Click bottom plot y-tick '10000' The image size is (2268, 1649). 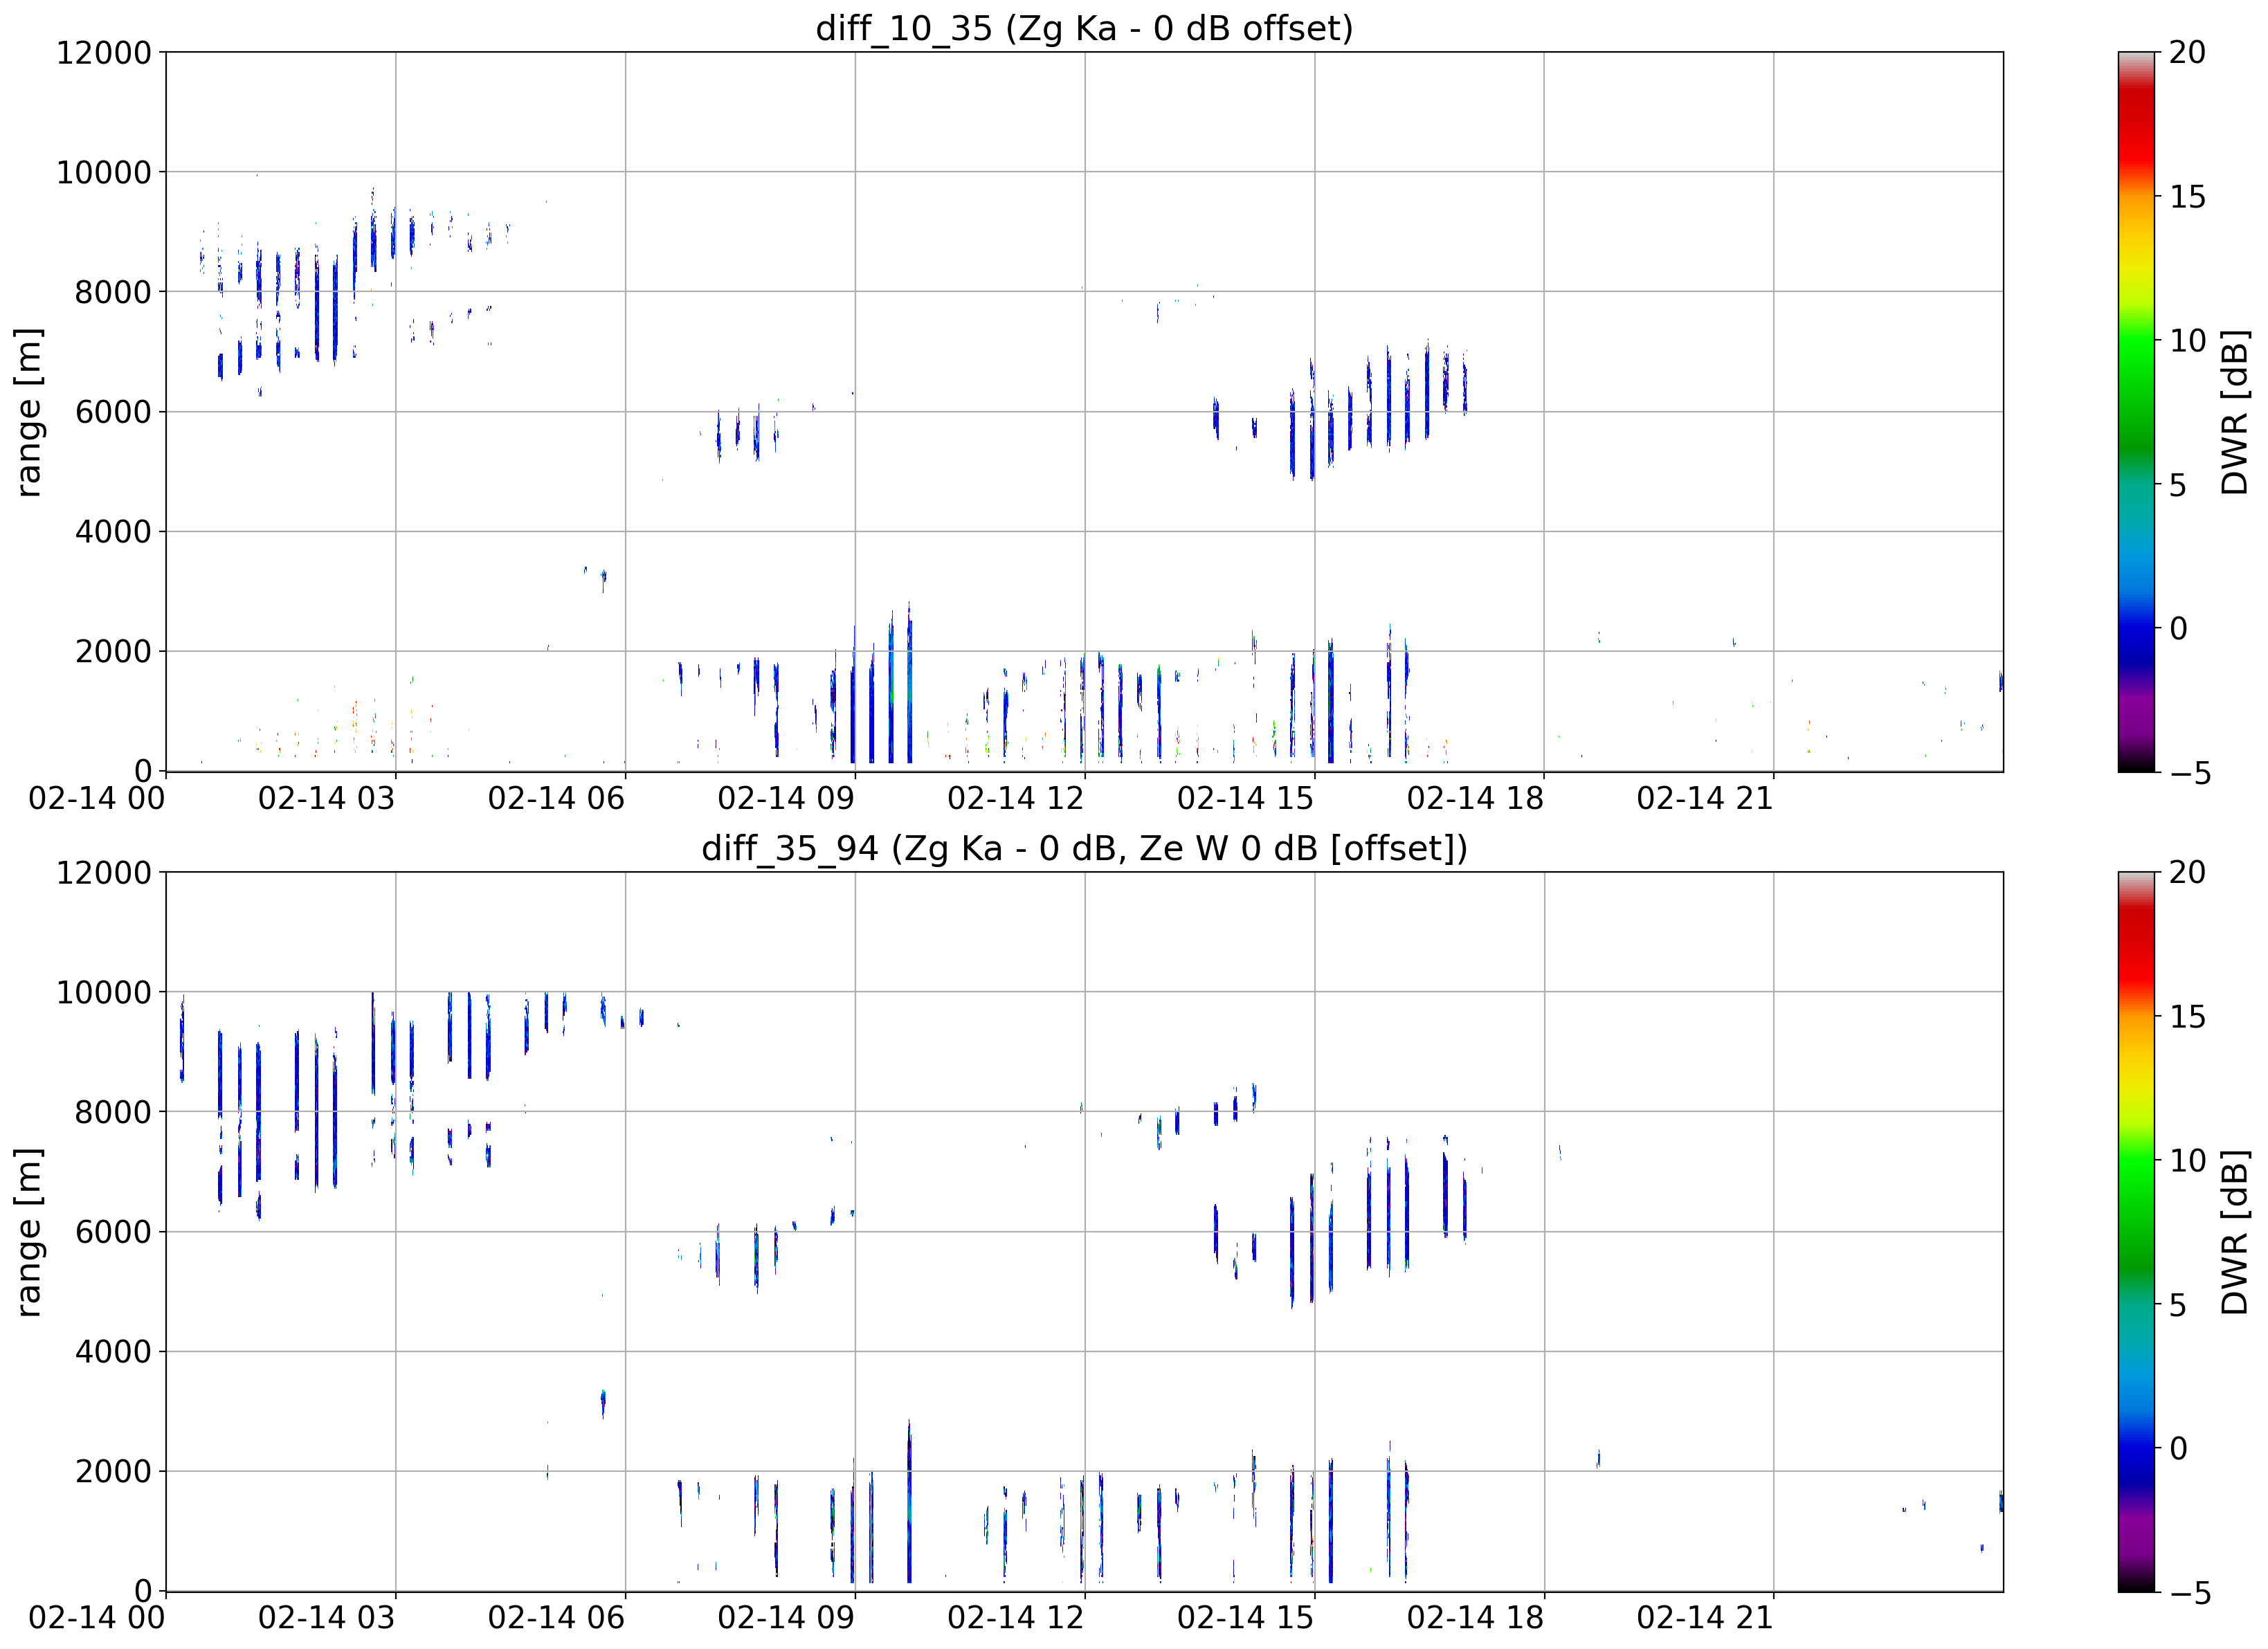point(104,992)
